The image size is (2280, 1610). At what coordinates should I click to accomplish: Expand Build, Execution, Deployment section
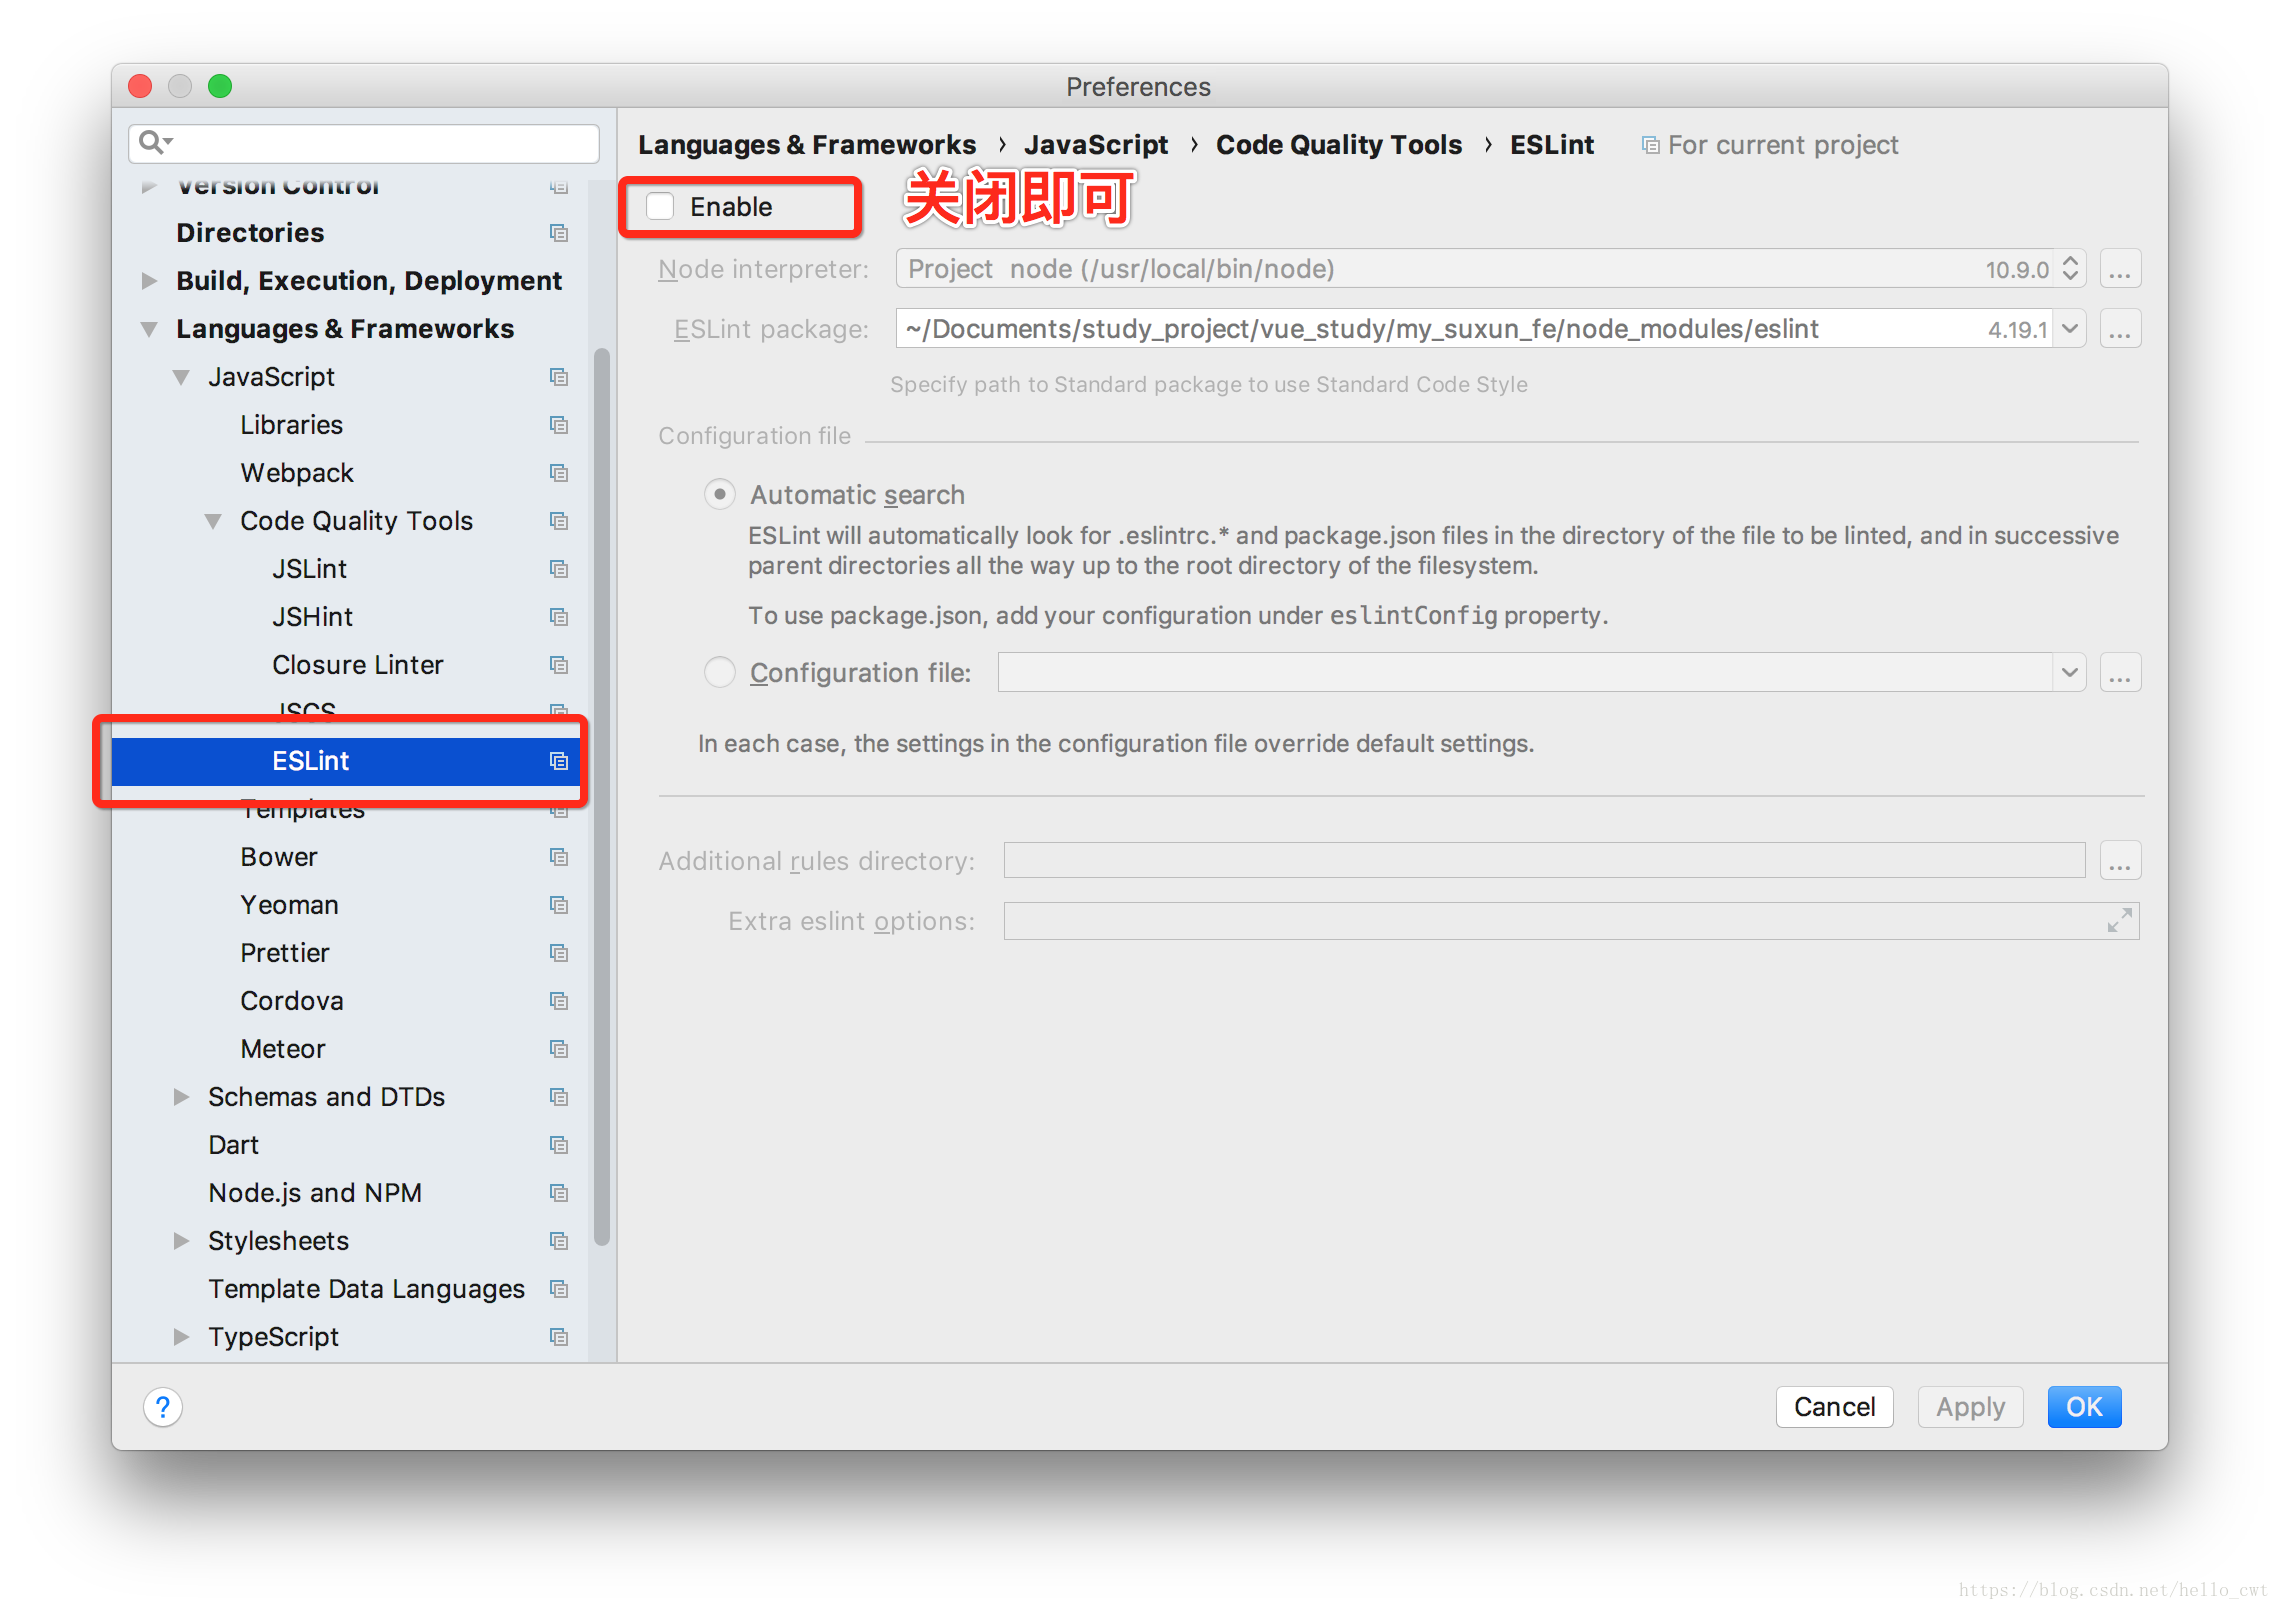pyautogui.click(x=149, y=281)
